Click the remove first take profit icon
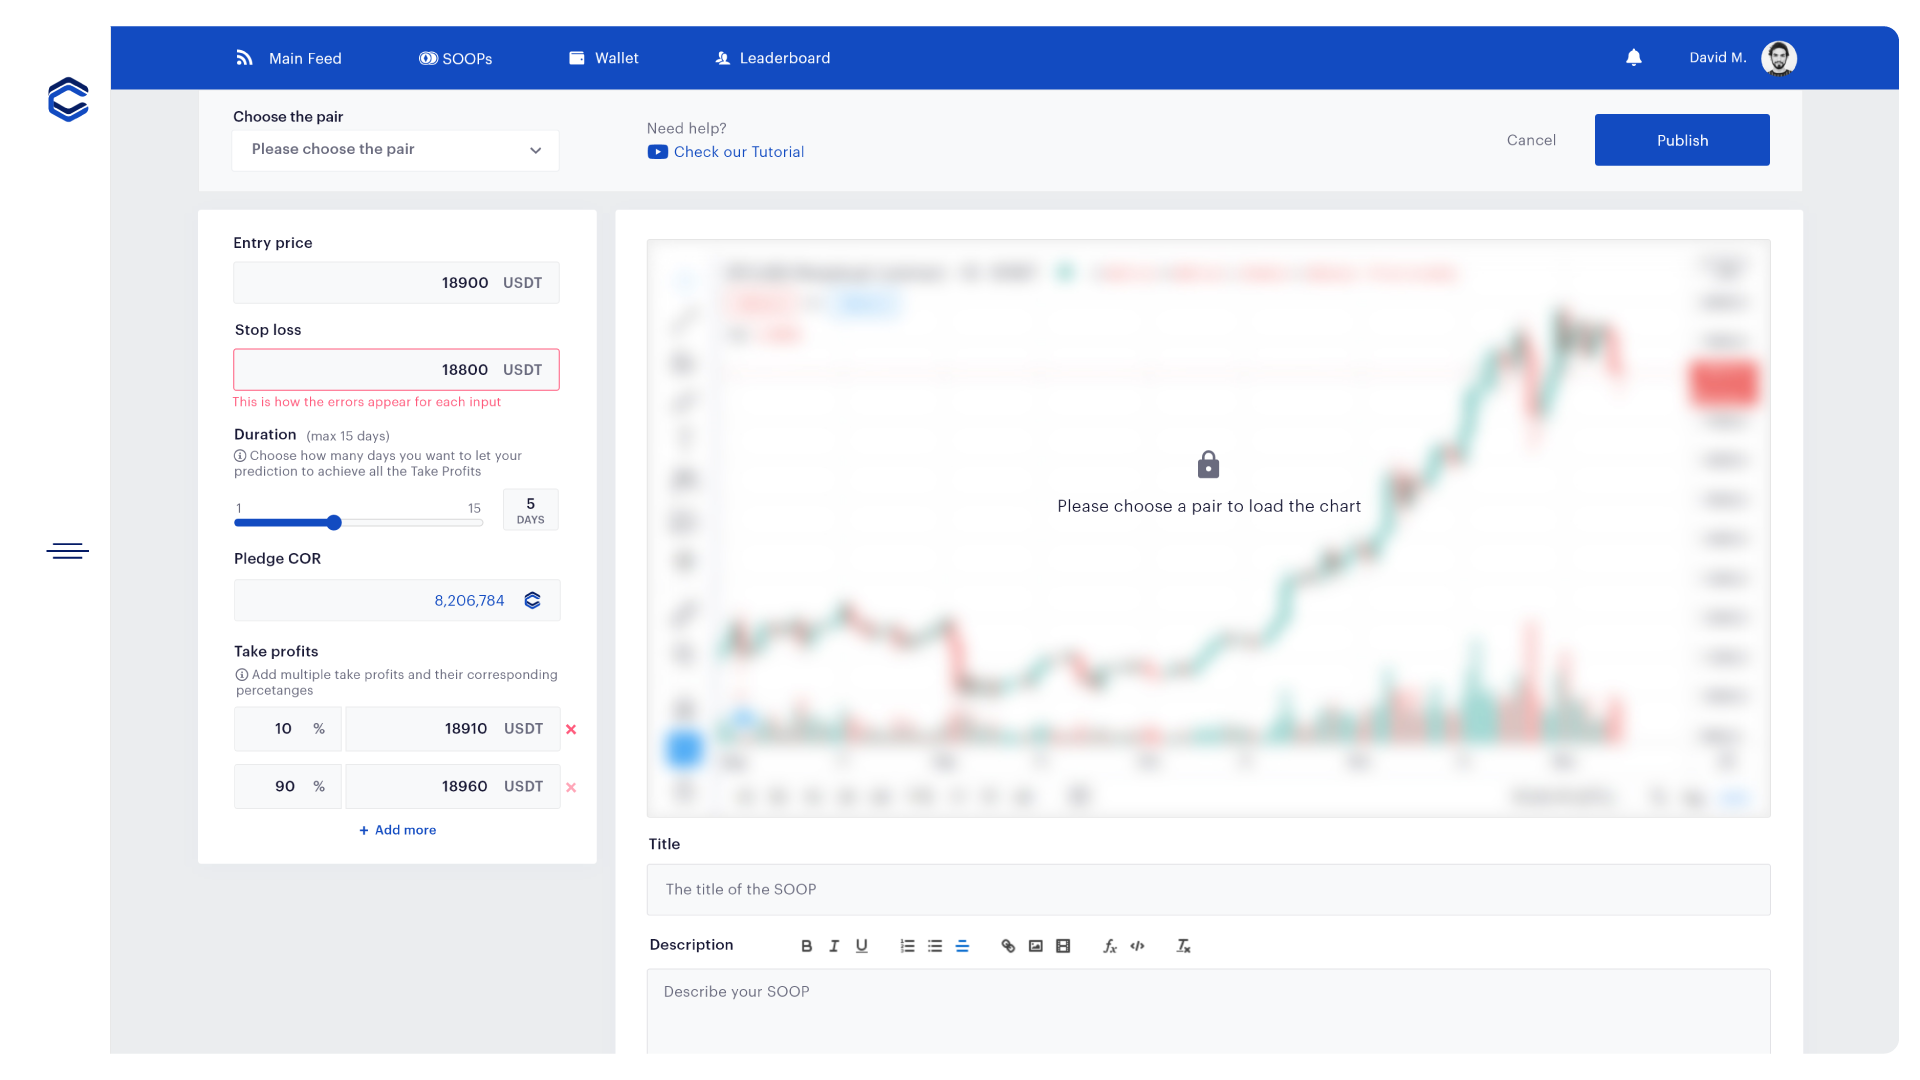 pos(572,728)
